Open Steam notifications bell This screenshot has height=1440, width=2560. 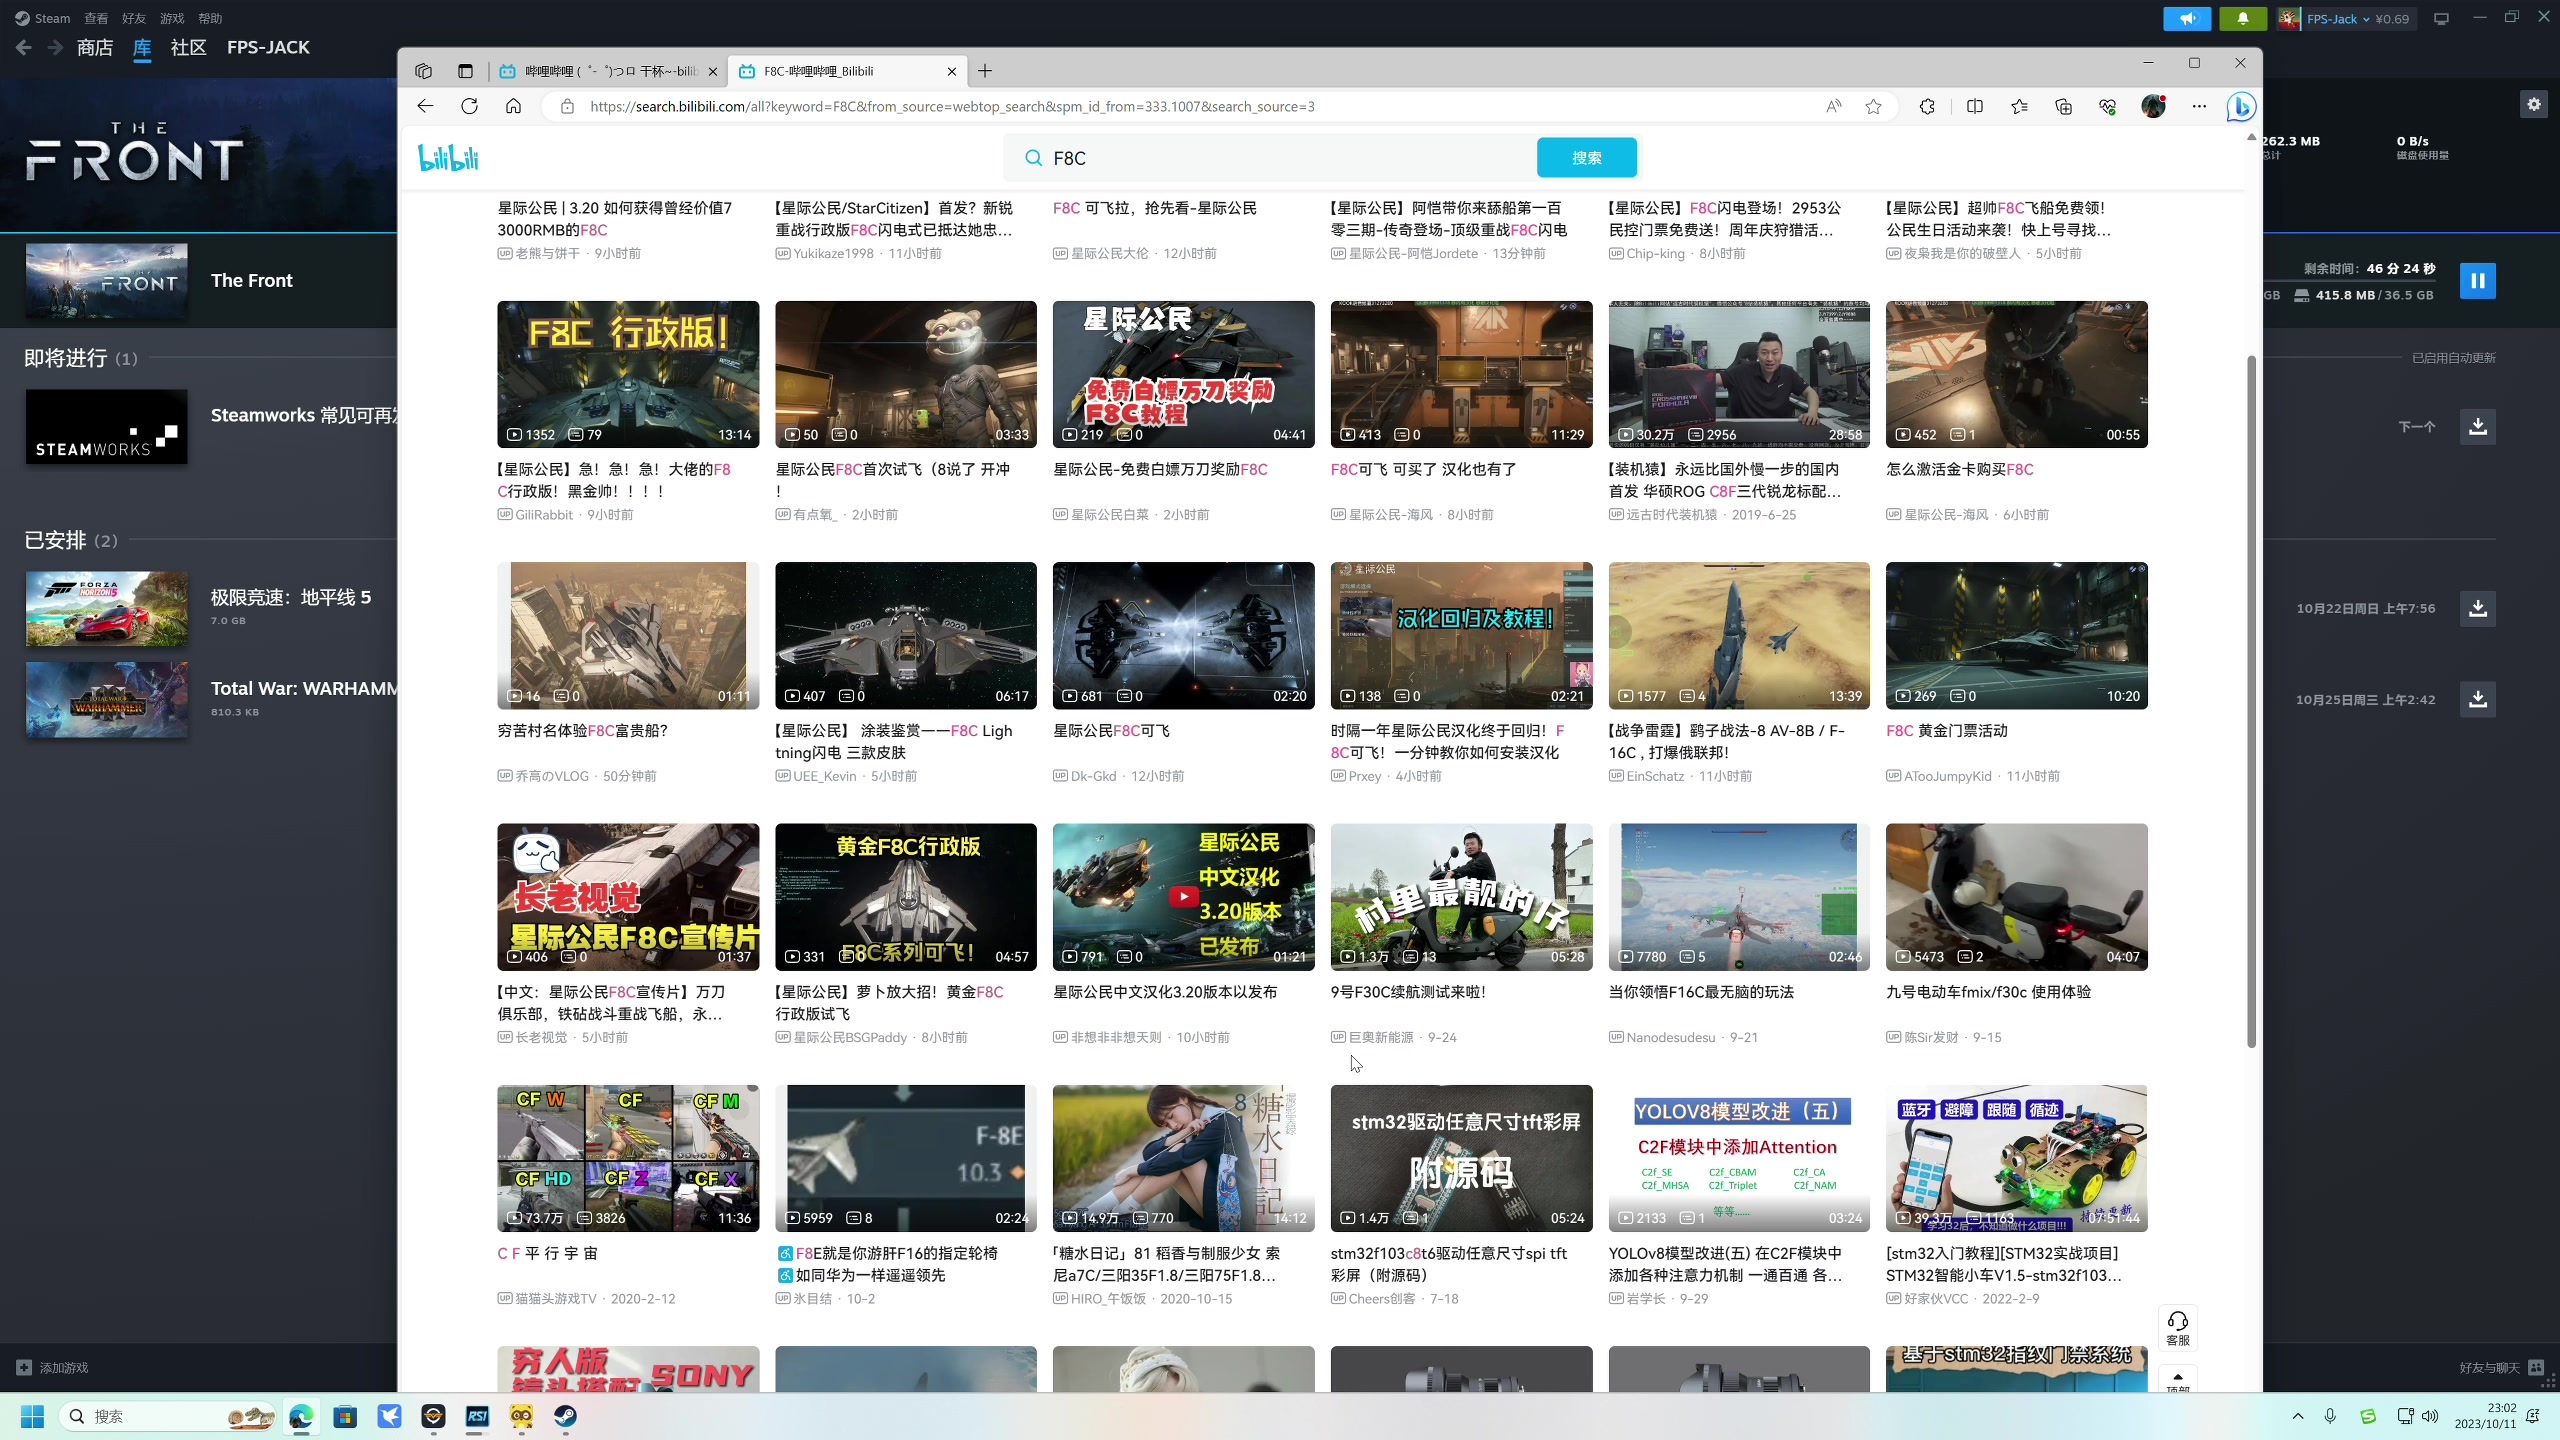coord(2243,18)
